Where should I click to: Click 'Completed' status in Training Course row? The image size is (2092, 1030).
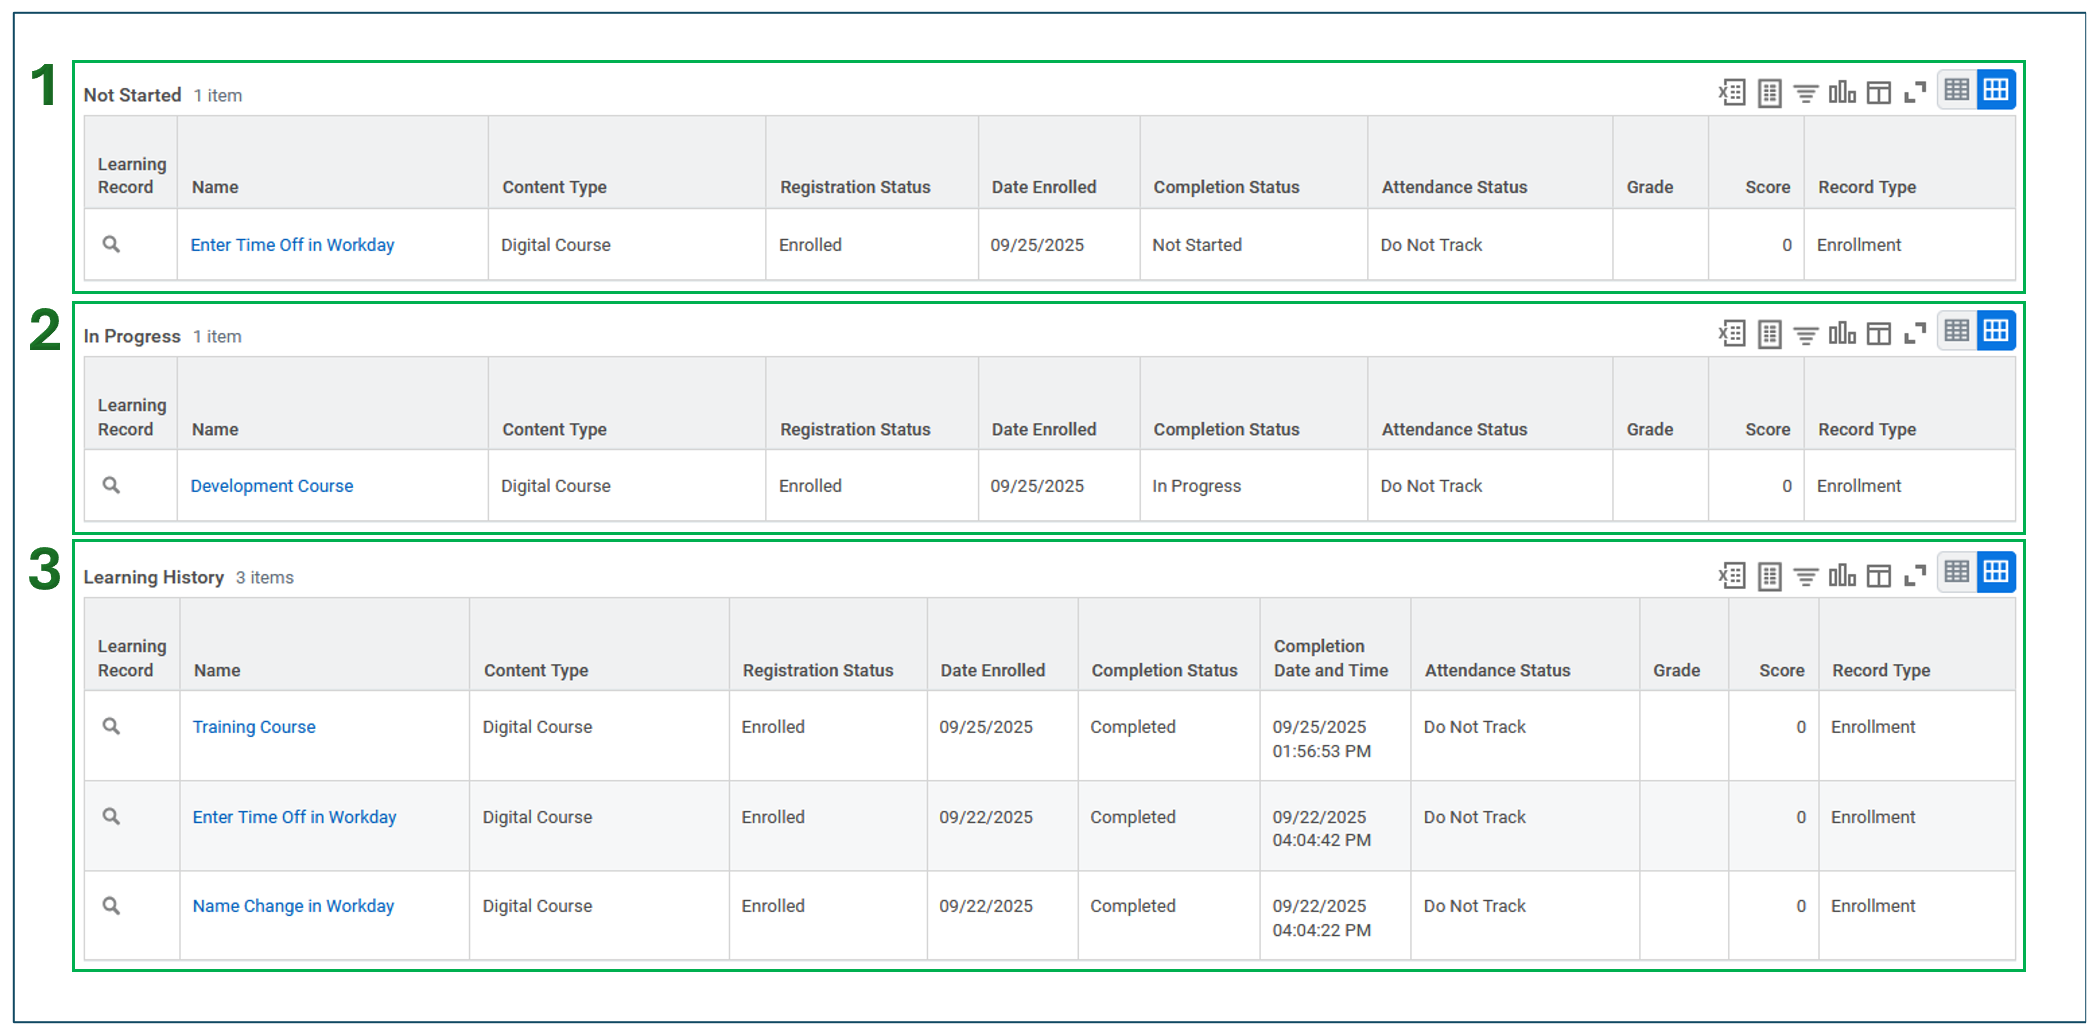[x=1133, y=727]
